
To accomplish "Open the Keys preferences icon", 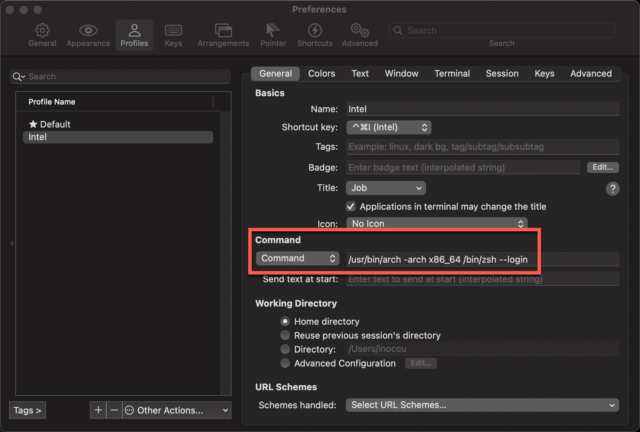I will [173, 35].
